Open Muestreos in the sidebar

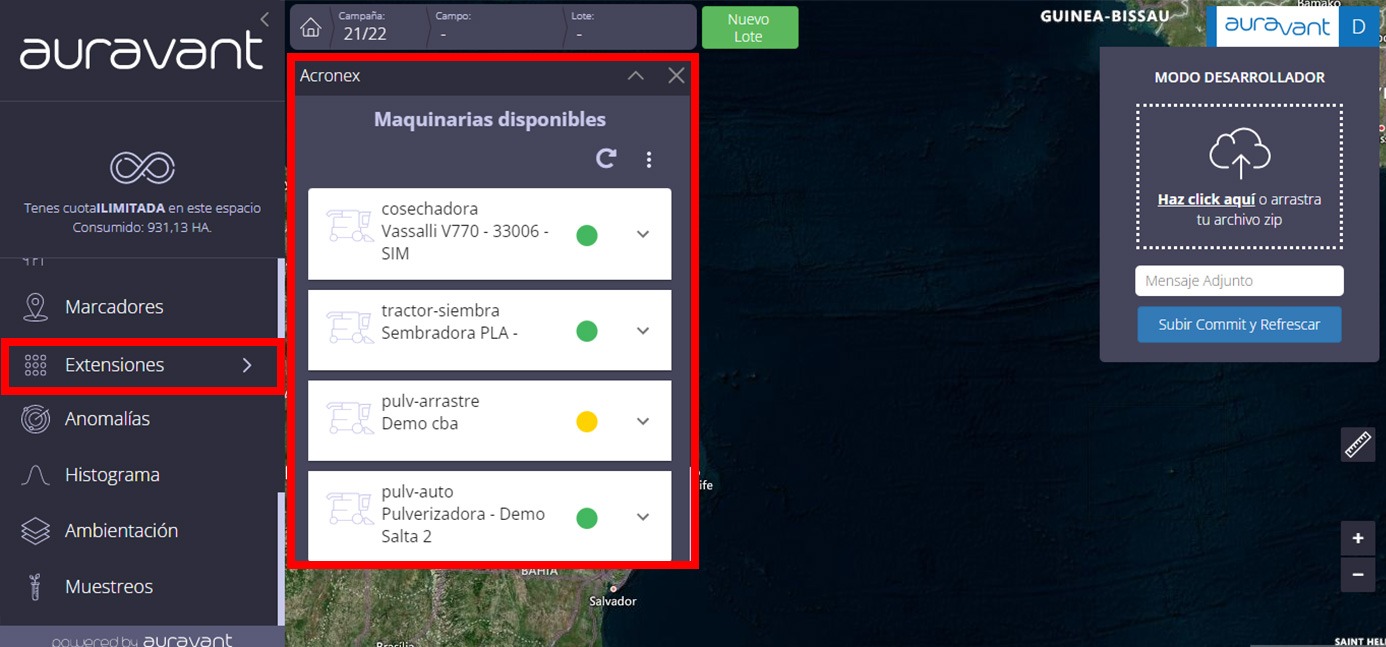[140, 587]
